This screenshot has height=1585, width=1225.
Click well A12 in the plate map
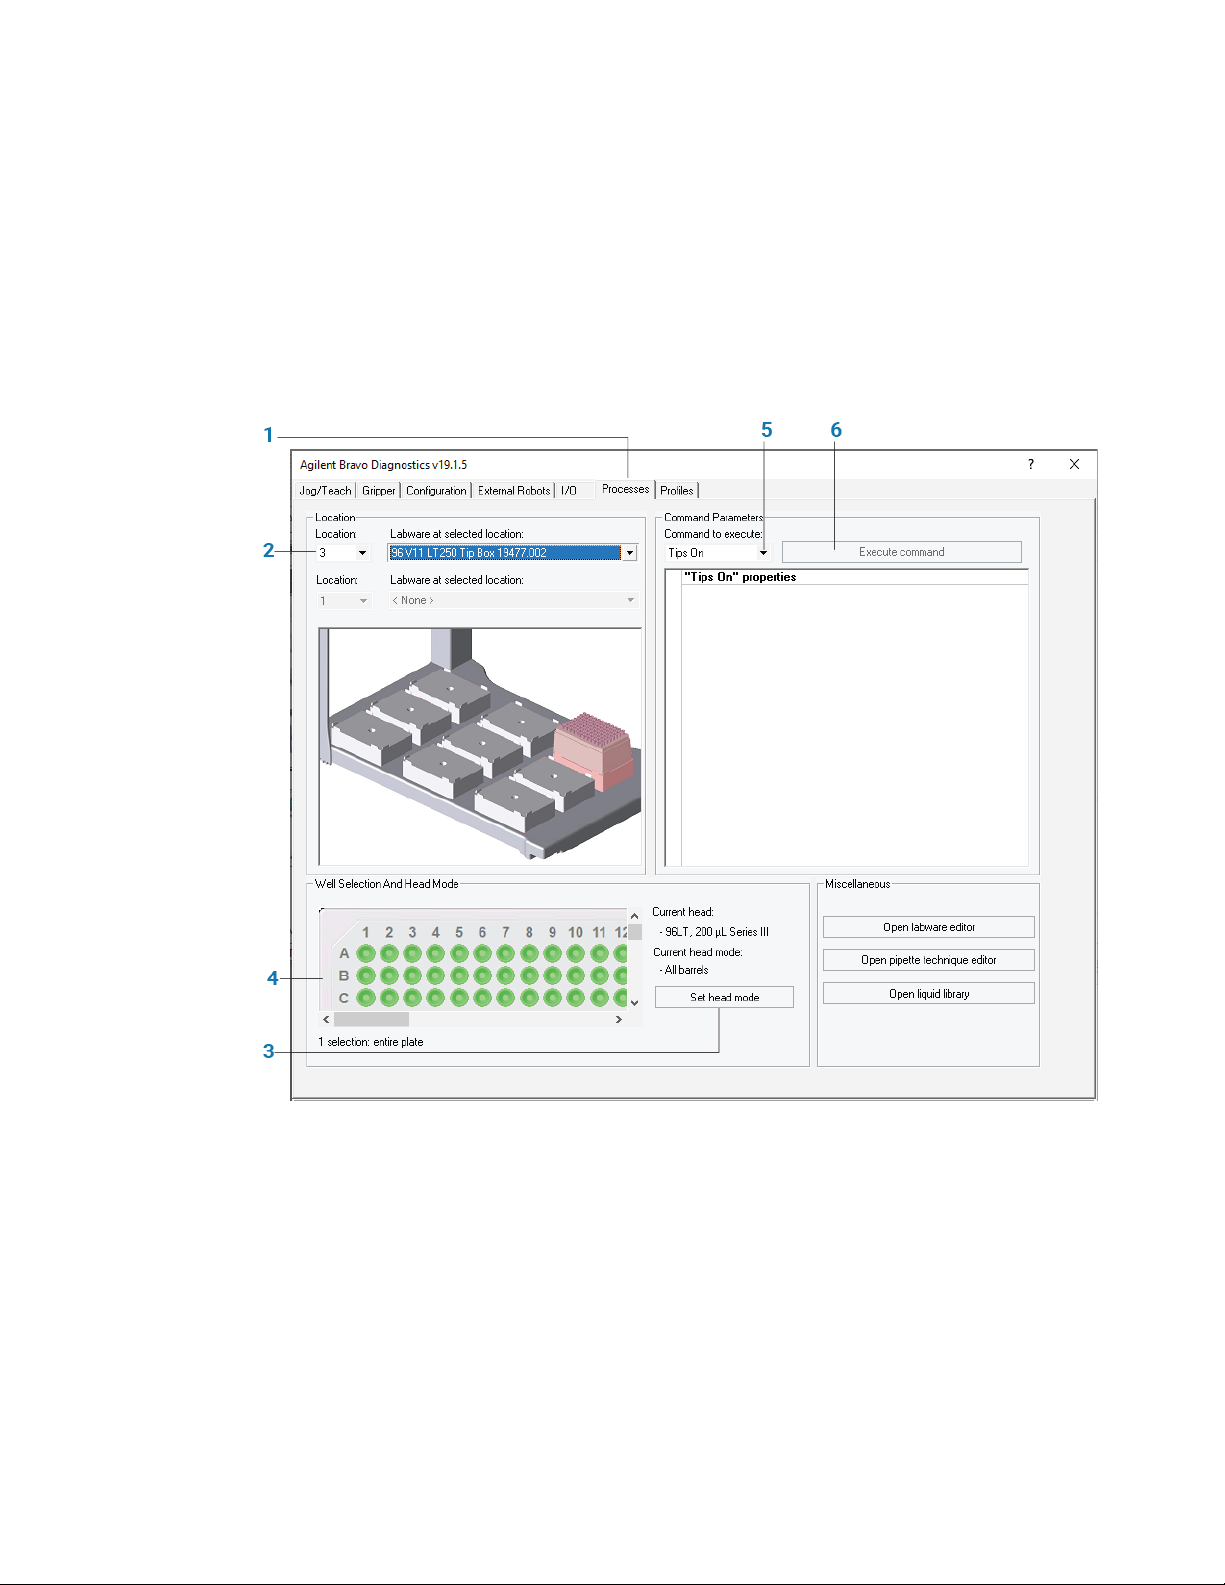pos(621,954)
